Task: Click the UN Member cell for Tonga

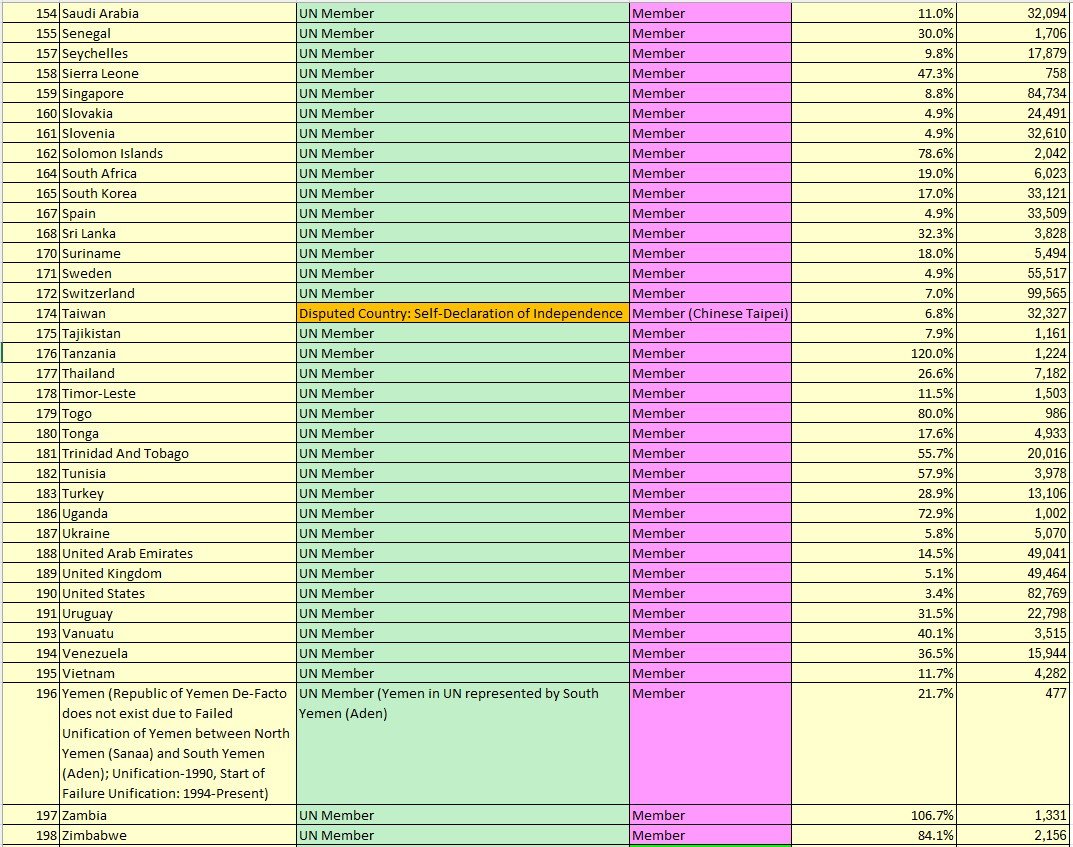Action: coord(463,433)
